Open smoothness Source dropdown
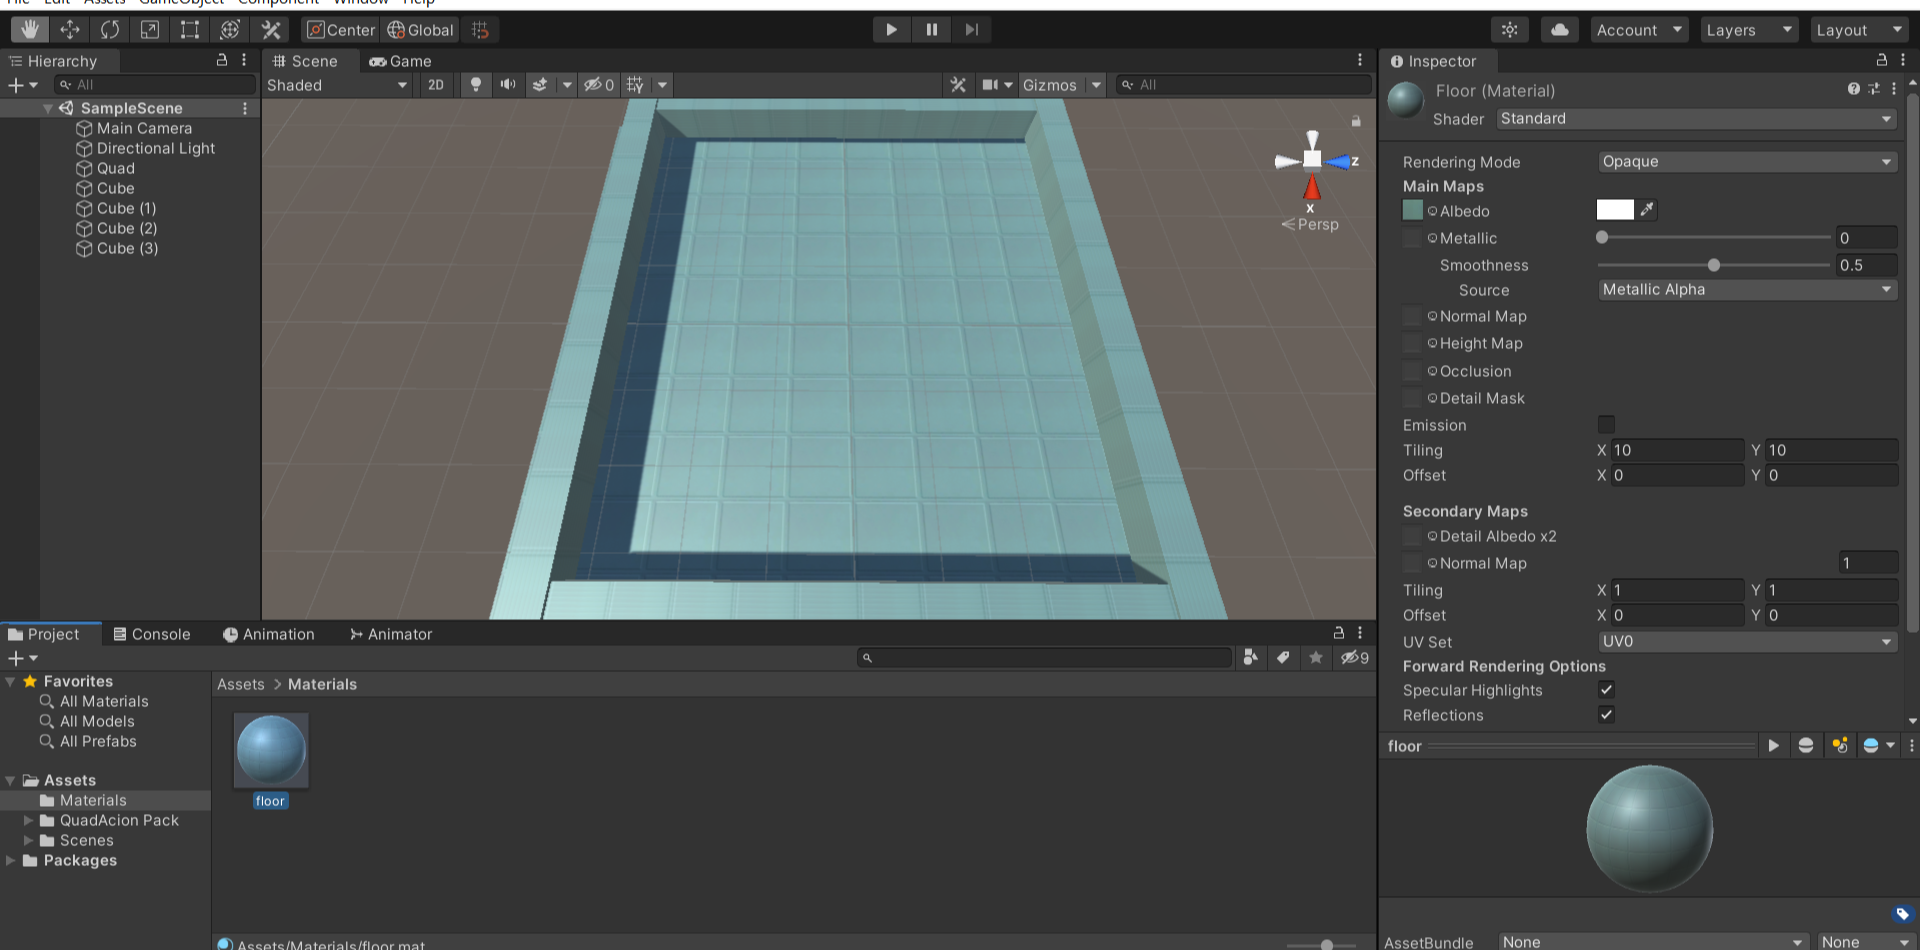 1747,290
